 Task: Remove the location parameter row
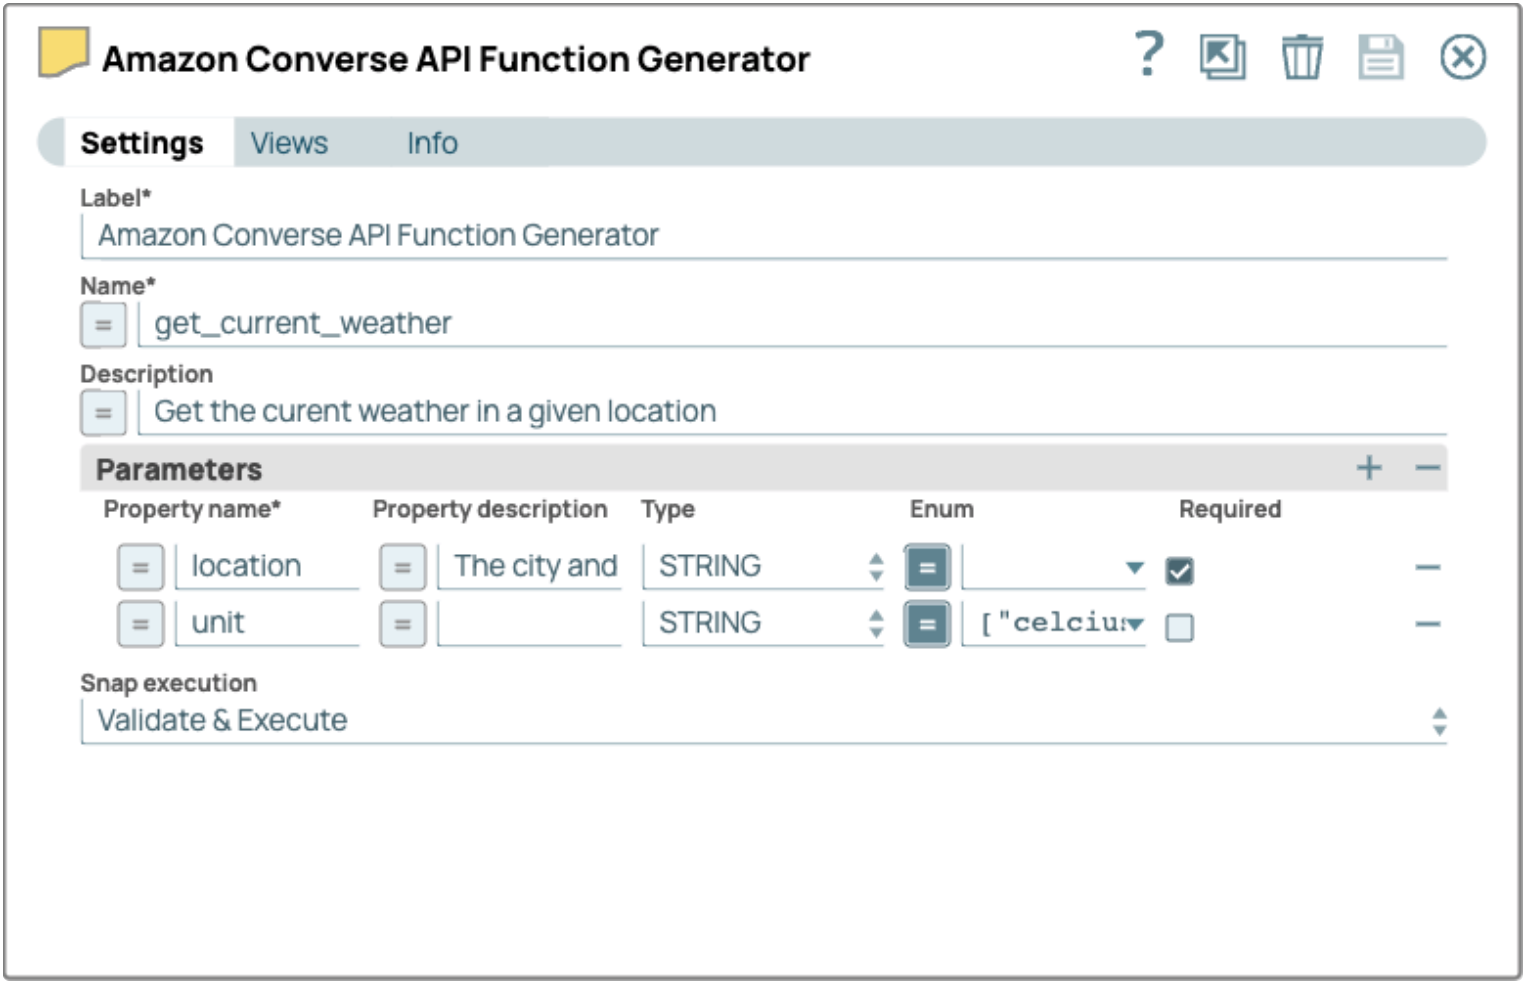[x=1427, y=568]
